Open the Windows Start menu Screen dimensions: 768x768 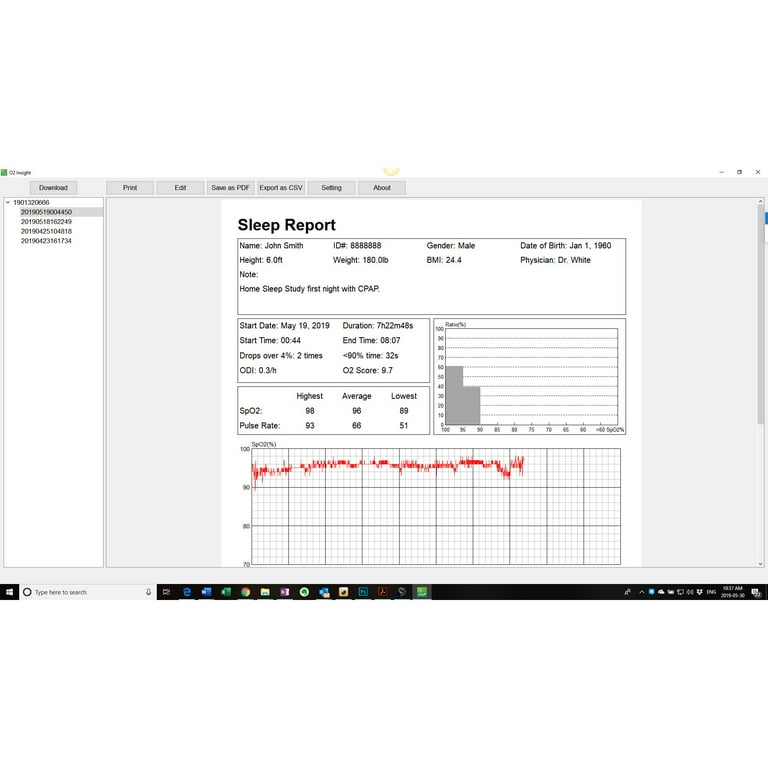click(x=9, y=592)
